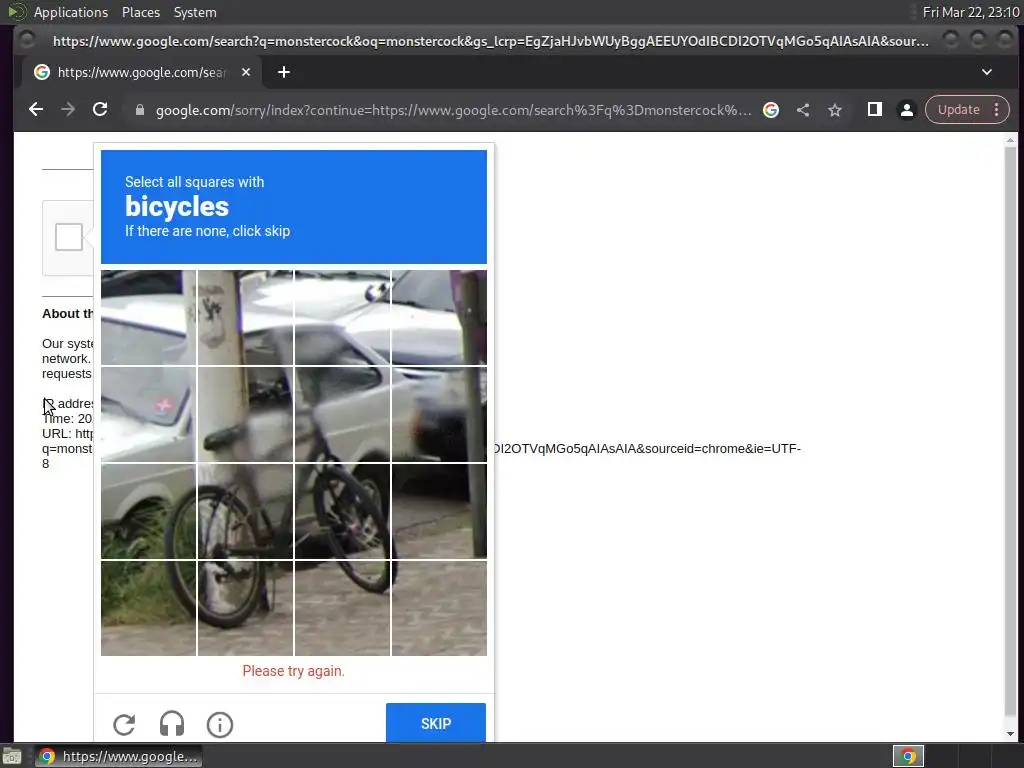
Task: Select the square with bicycle handlebars
Action: point(342,414)
